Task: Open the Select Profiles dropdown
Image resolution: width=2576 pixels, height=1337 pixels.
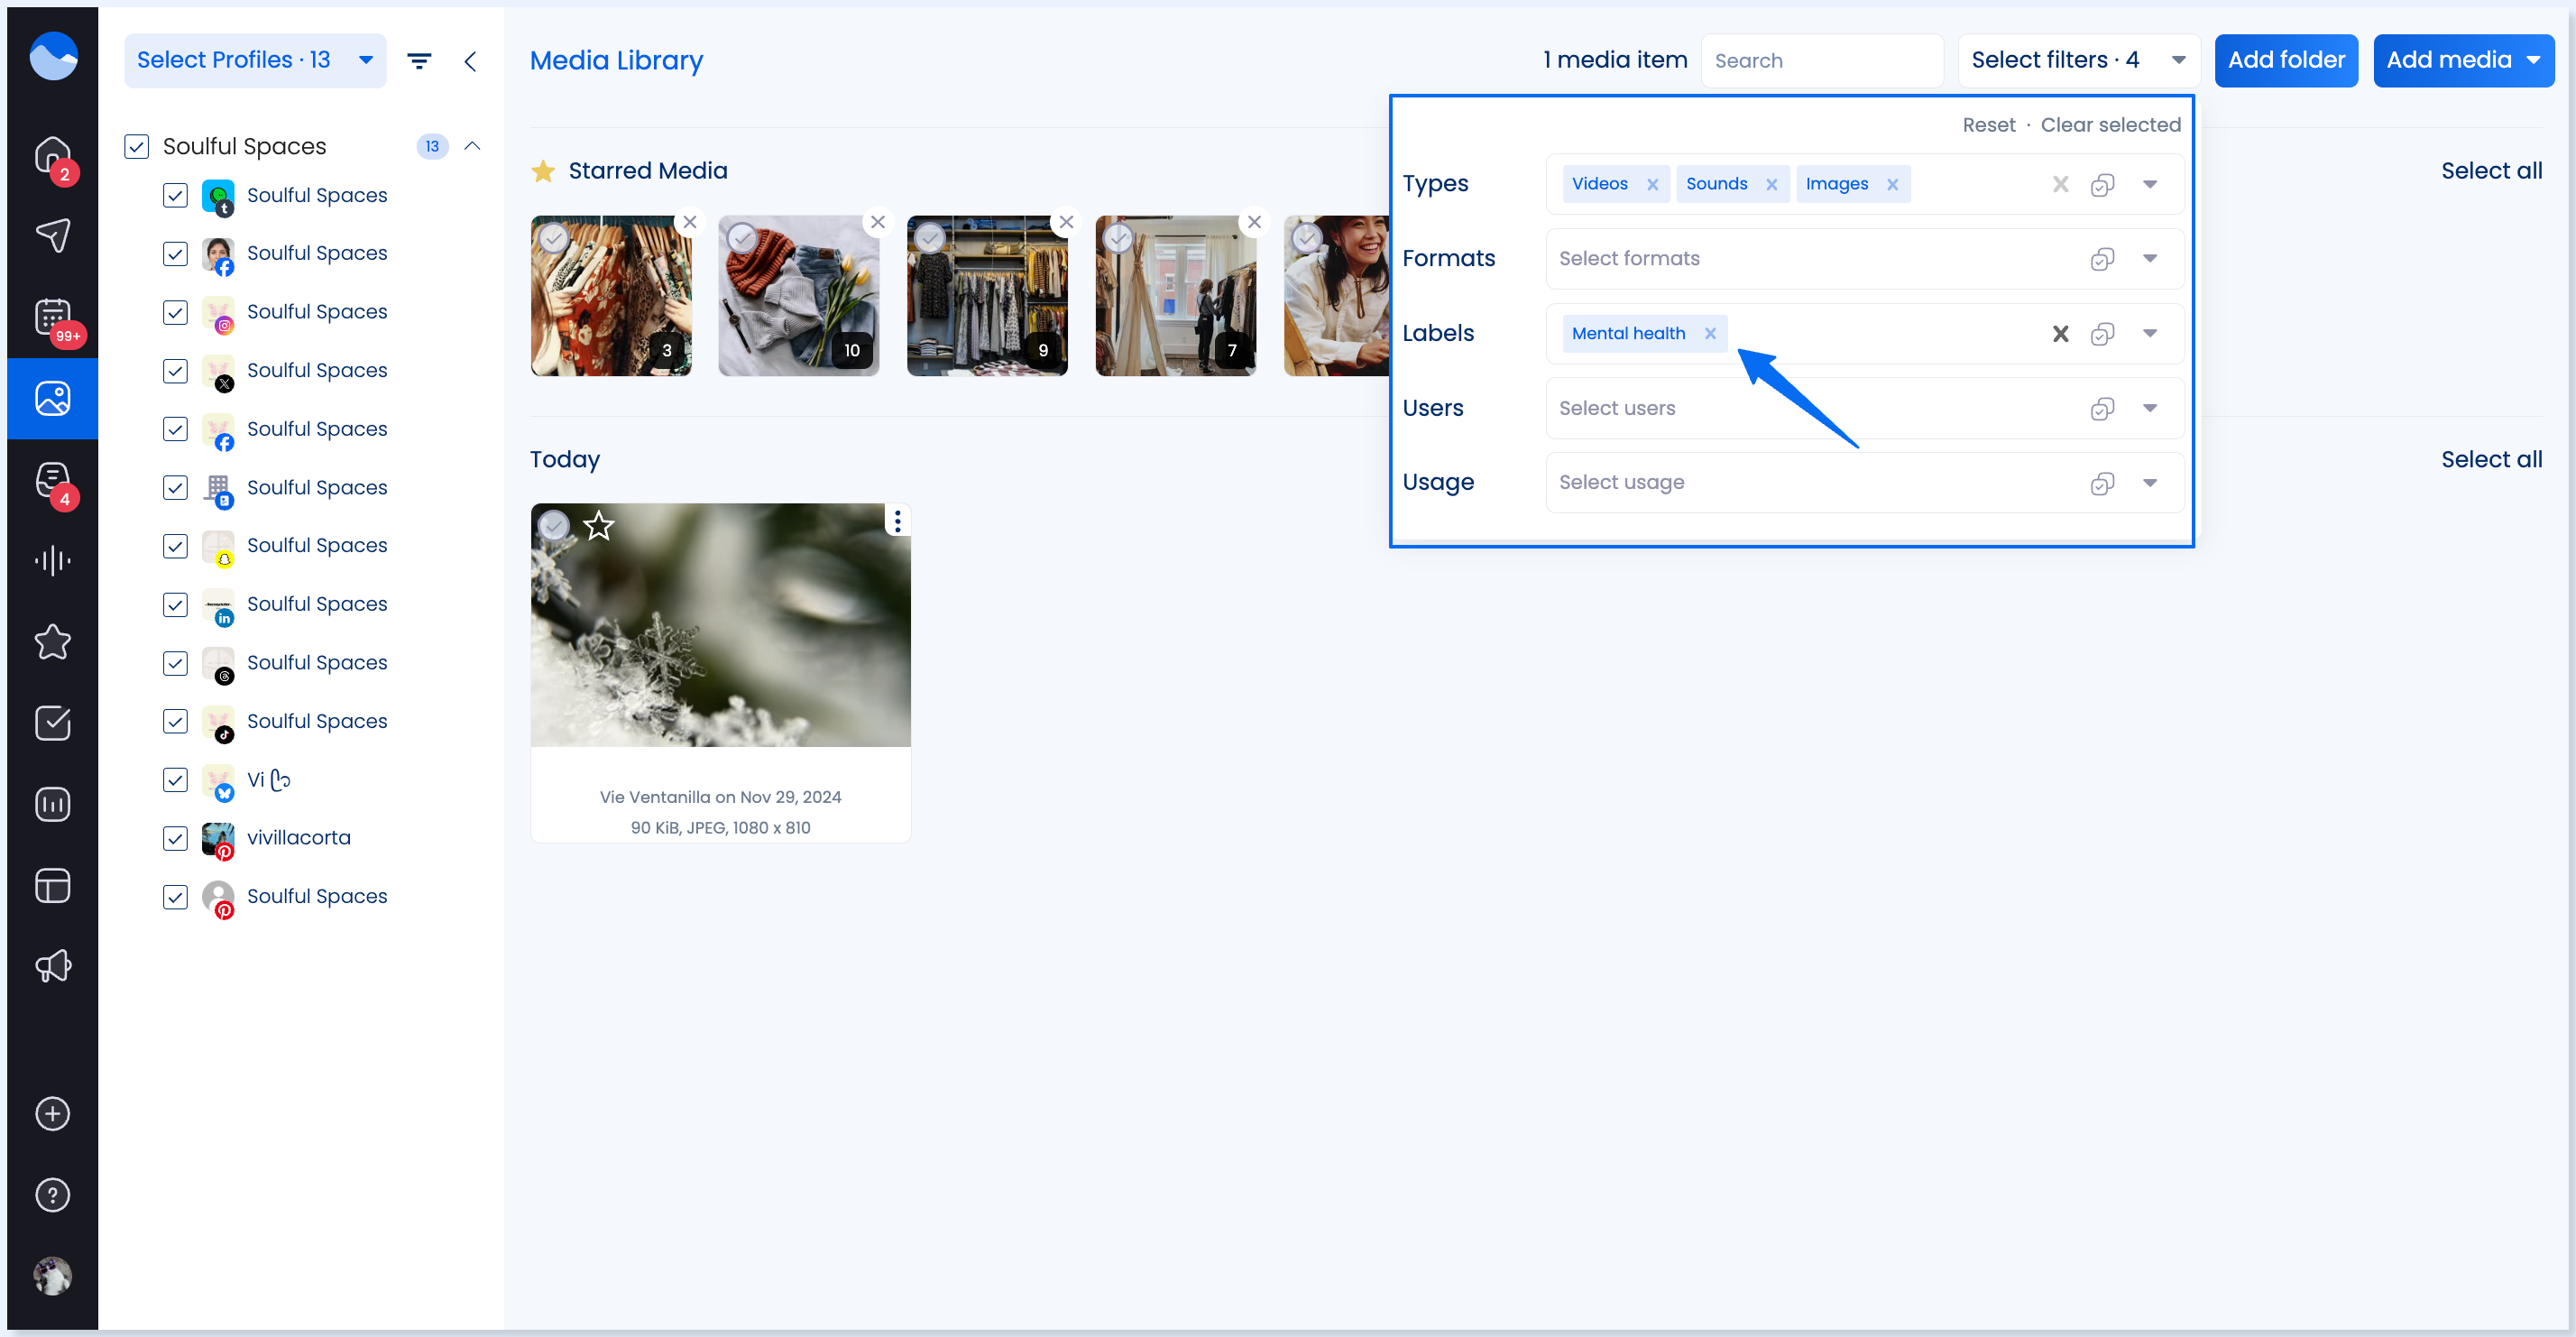Action: coord(255,60)
